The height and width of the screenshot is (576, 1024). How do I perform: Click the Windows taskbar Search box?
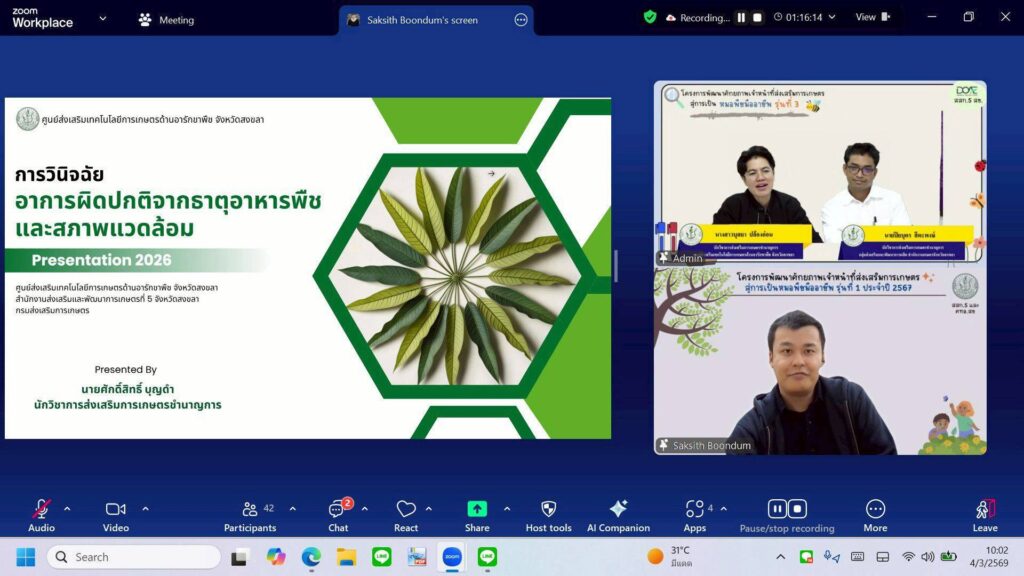(x=133, y=557)
